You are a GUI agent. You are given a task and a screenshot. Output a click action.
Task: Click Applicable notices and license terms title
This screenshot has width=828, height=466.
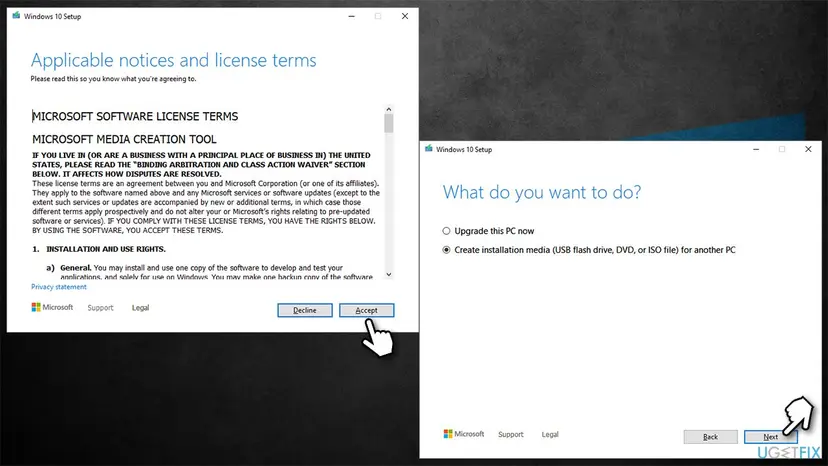point(173,60)
